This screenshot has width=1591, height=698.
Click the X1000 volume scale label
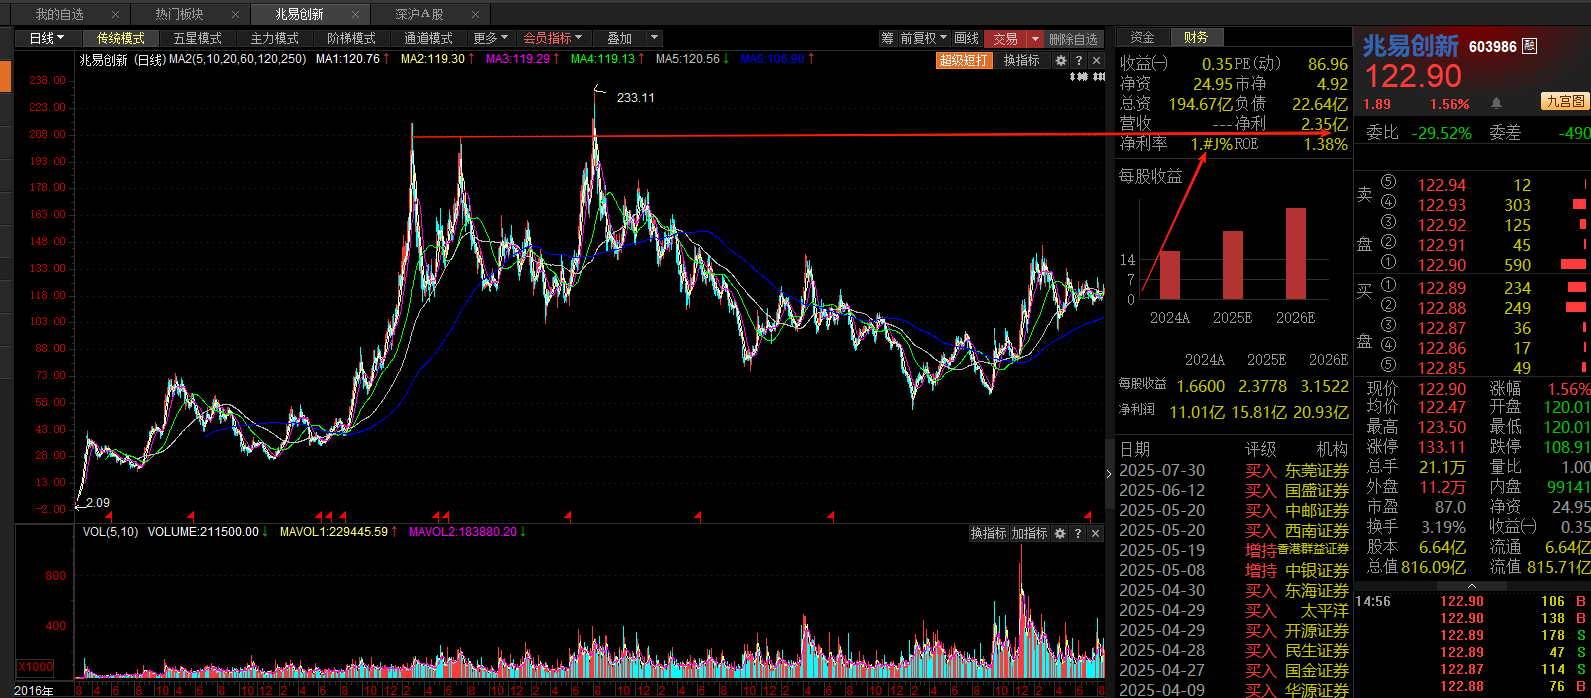click(35, 667)
